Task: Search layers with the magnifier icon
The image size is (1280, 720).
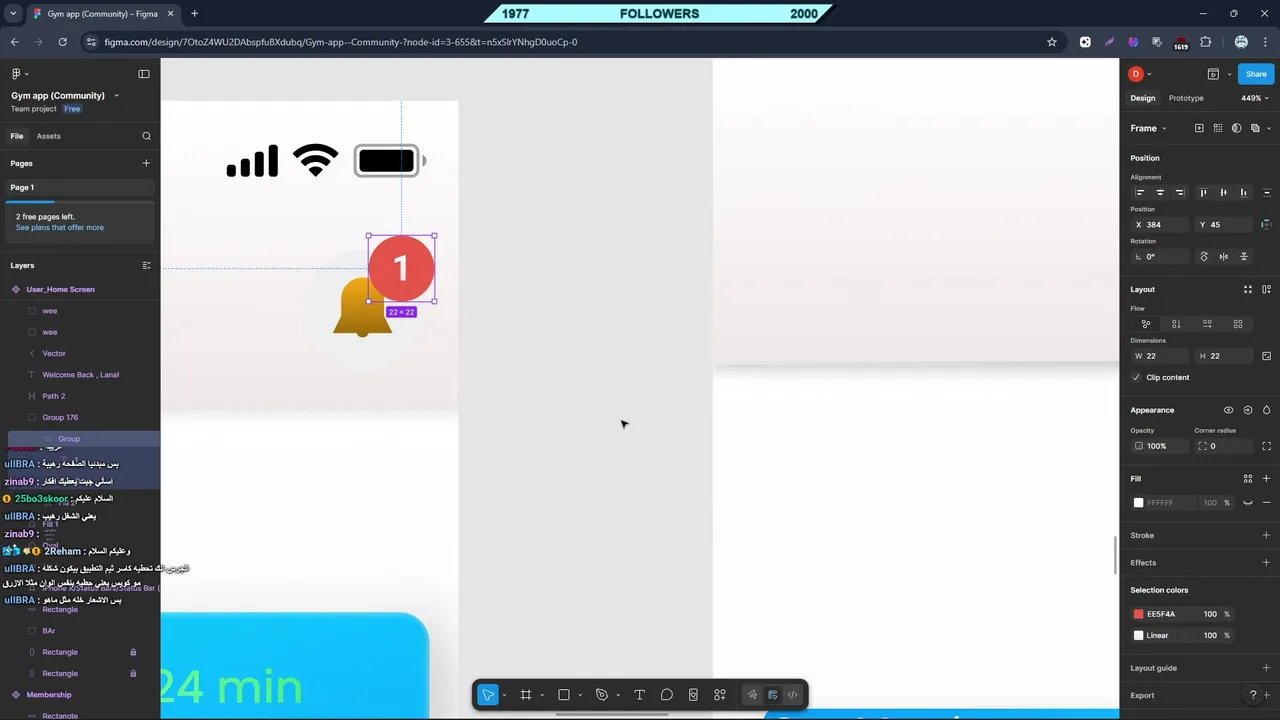Action: click(x=146, y=136)
